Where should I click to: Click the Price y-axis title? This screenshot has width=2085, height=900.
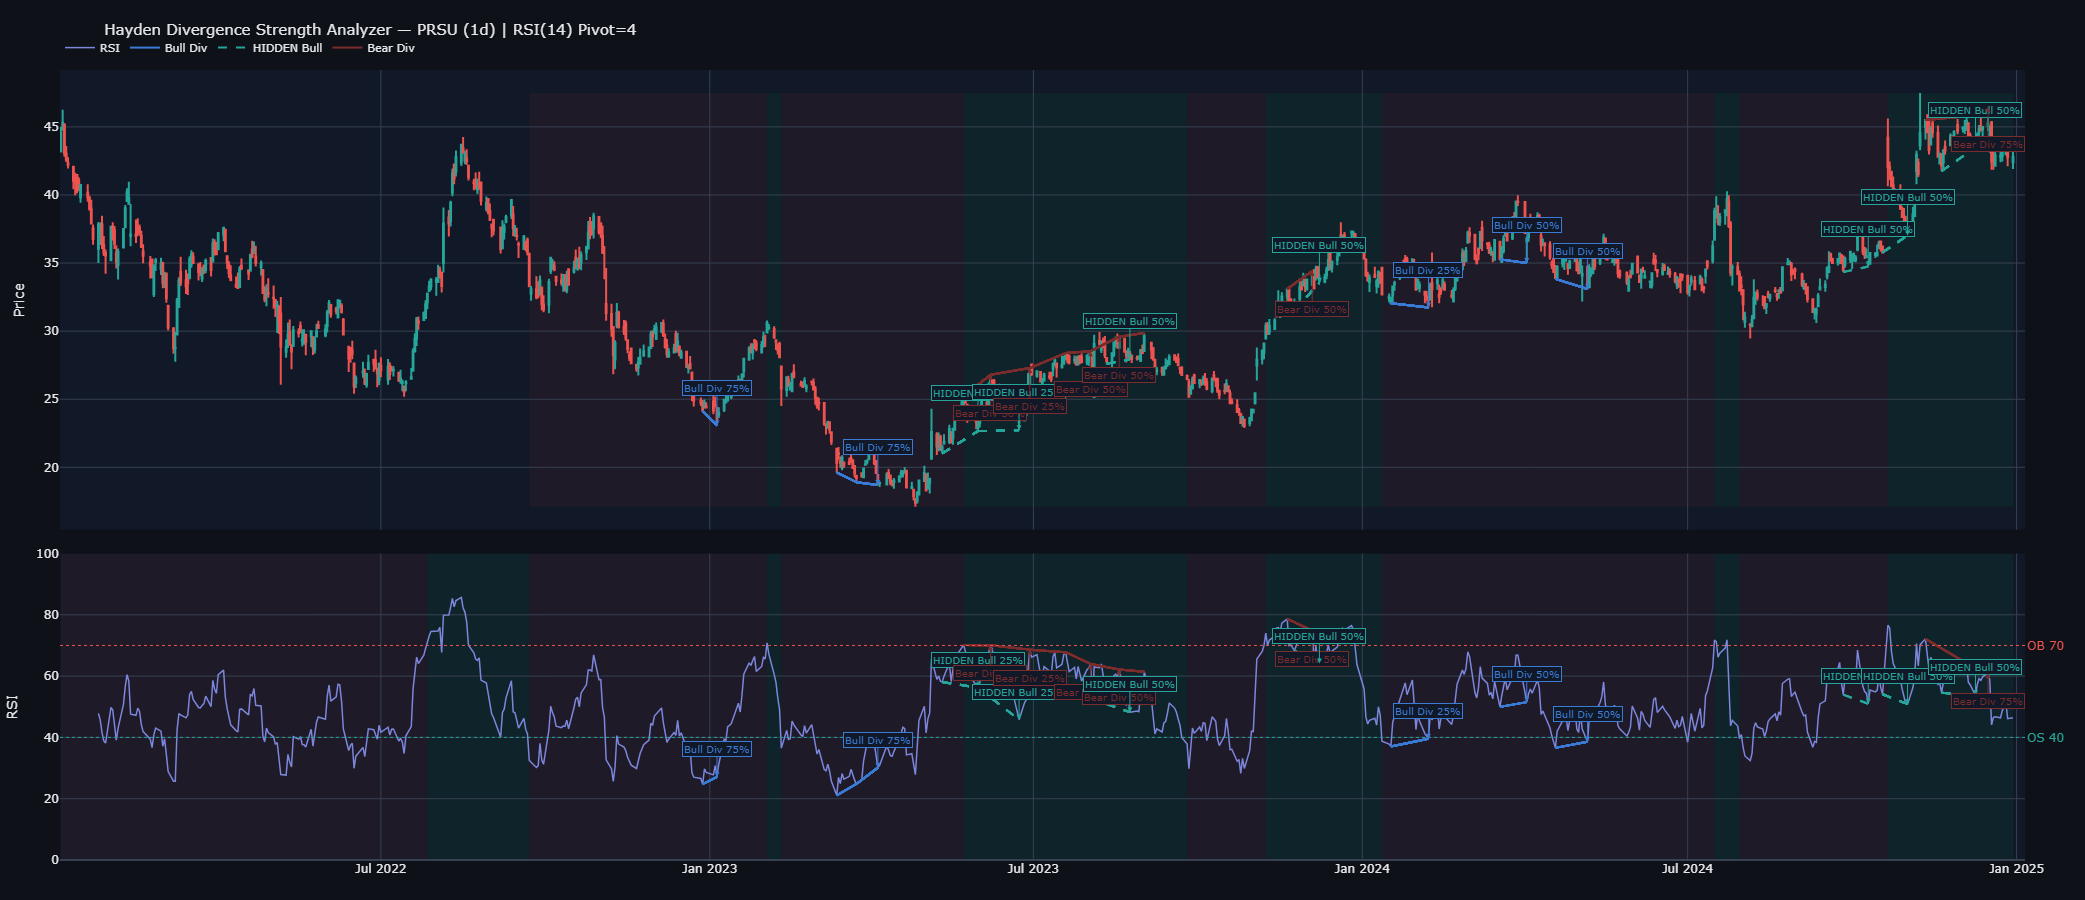[19, 300]
